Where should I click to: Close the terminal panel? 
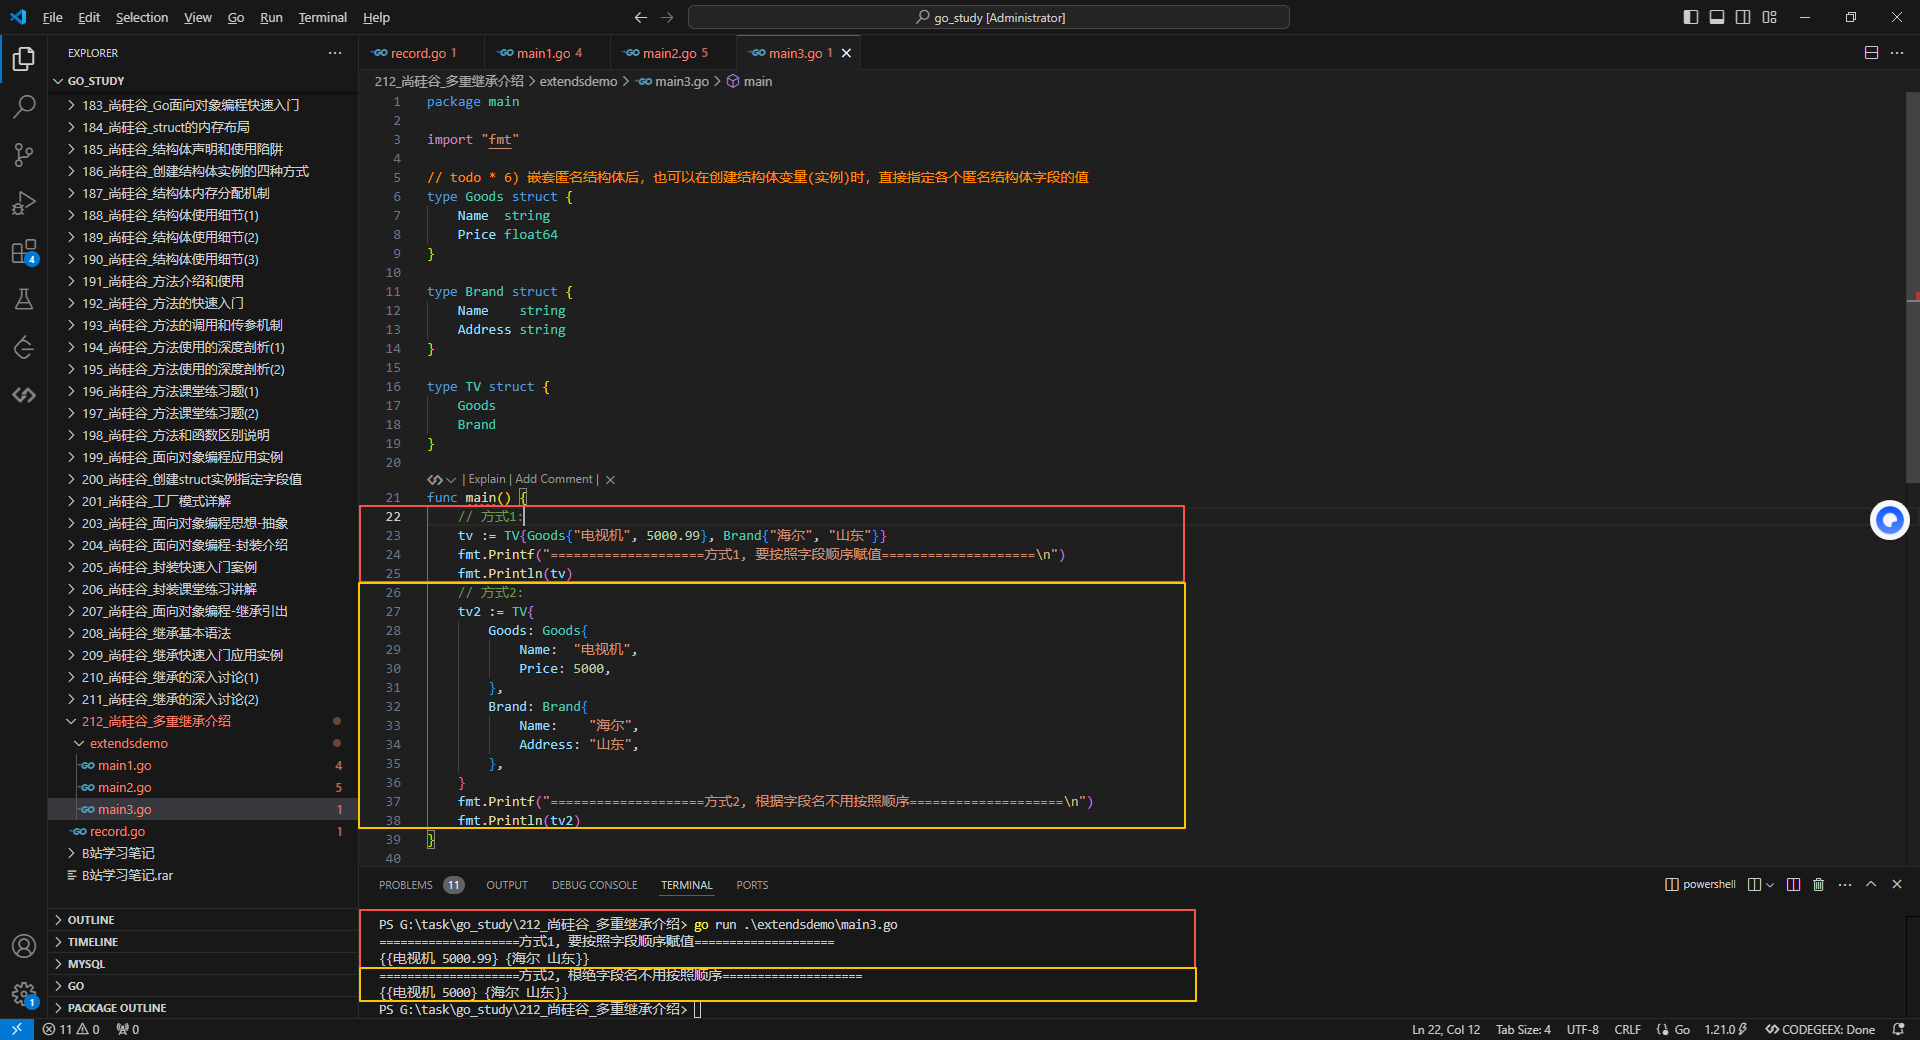(x=1897, y=885)
